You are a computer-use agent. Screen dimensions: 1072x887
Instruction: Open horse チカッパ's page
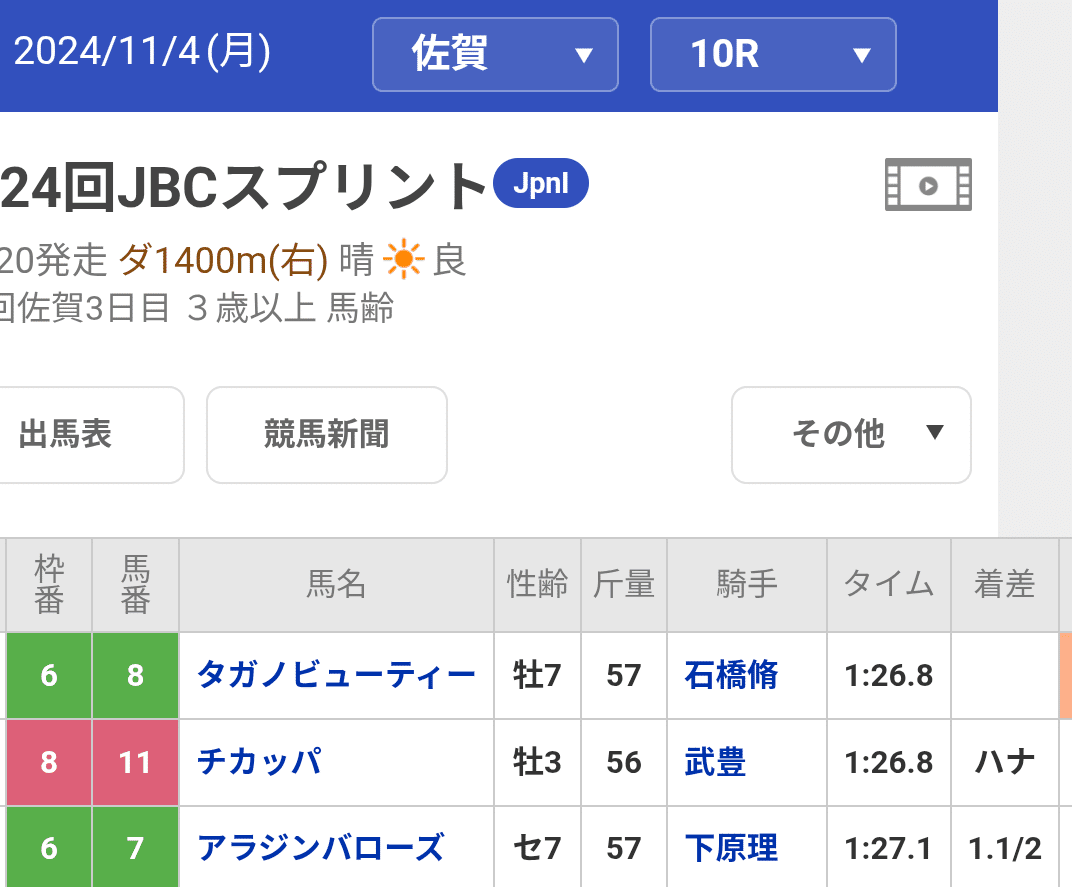[x=260, y=763]
